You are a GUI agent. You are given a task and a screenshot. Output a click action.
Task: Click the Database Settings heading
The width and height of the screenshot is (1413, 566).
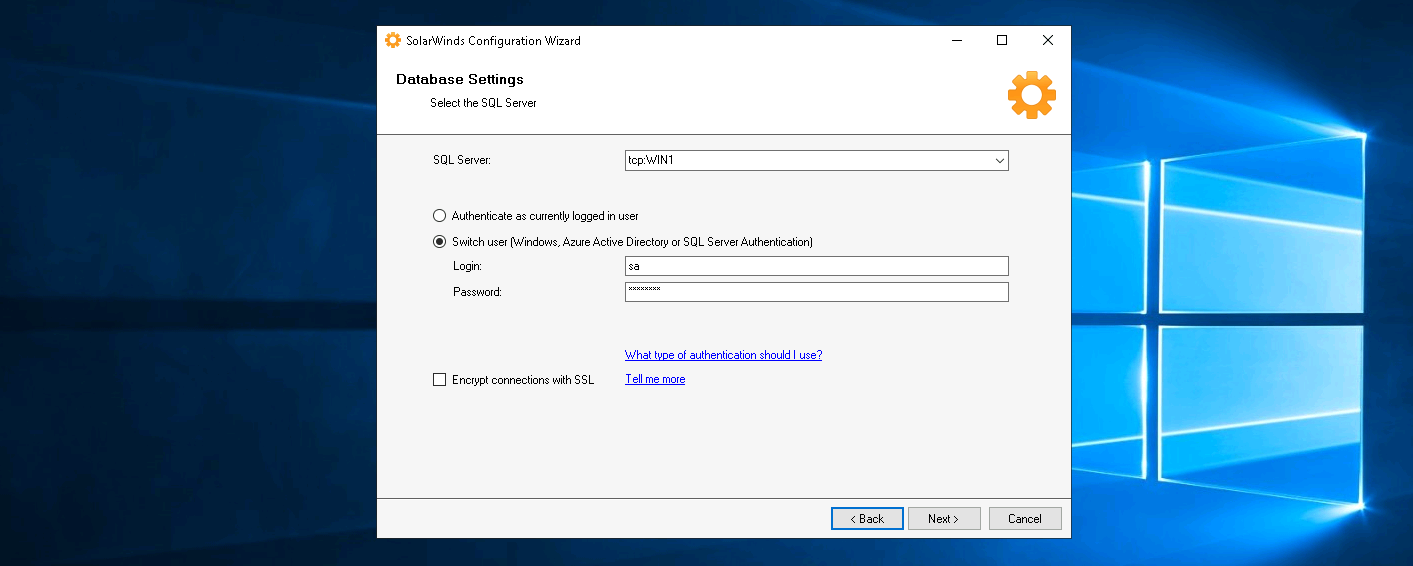459,80
